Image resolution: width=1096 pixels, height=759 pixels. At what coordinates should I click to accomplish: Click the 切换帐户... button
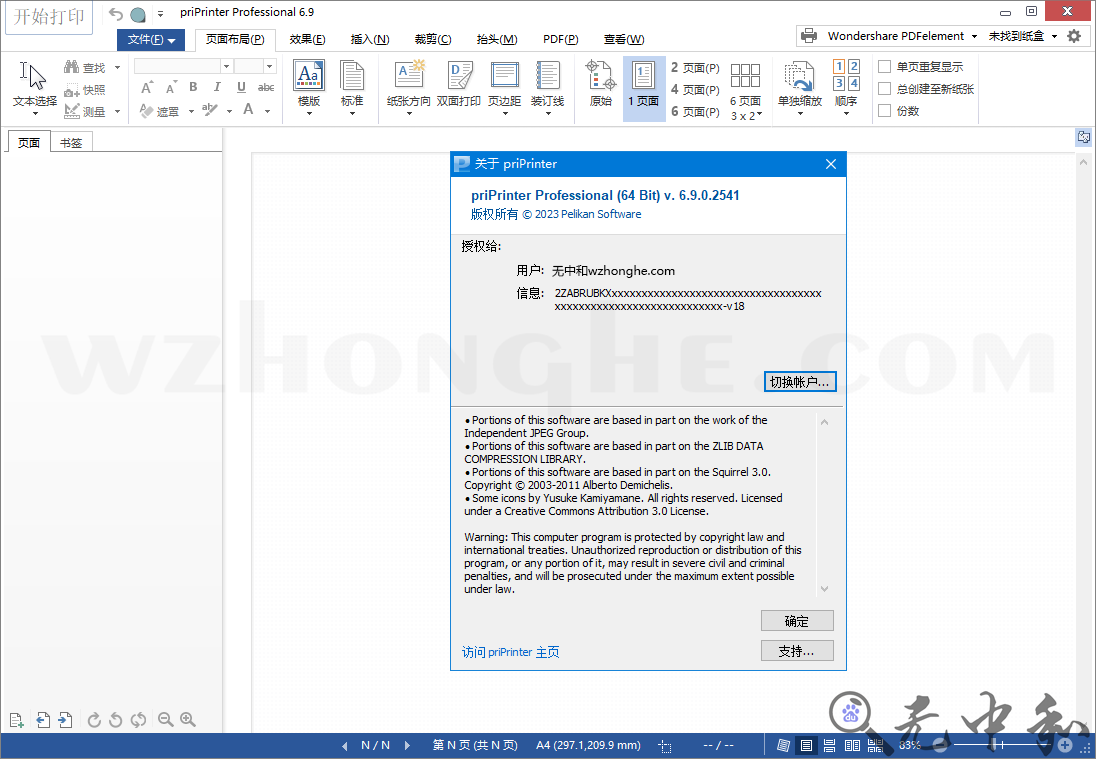(800, 382)
